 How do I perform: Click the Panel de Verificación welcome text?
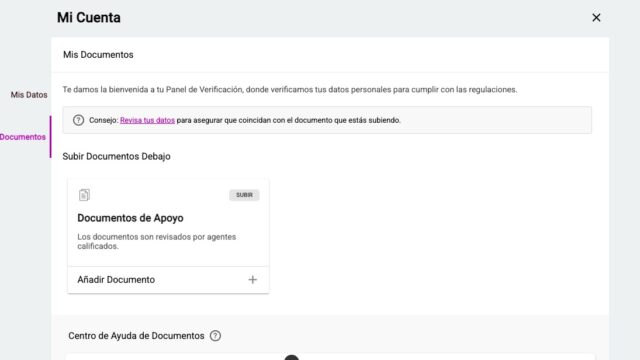click(x=290, y=90)
